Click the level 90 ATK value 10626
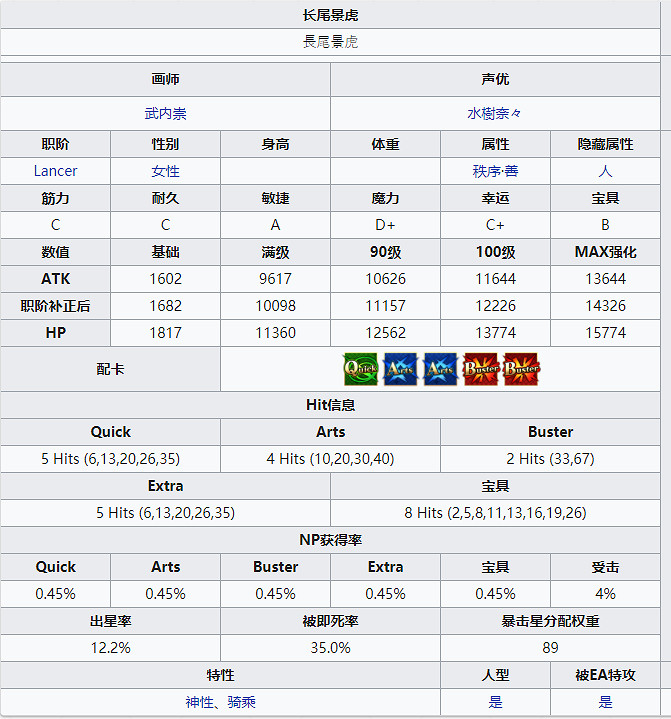The width and height of the screenshot is (671, 719). click(x=385, y=279)
